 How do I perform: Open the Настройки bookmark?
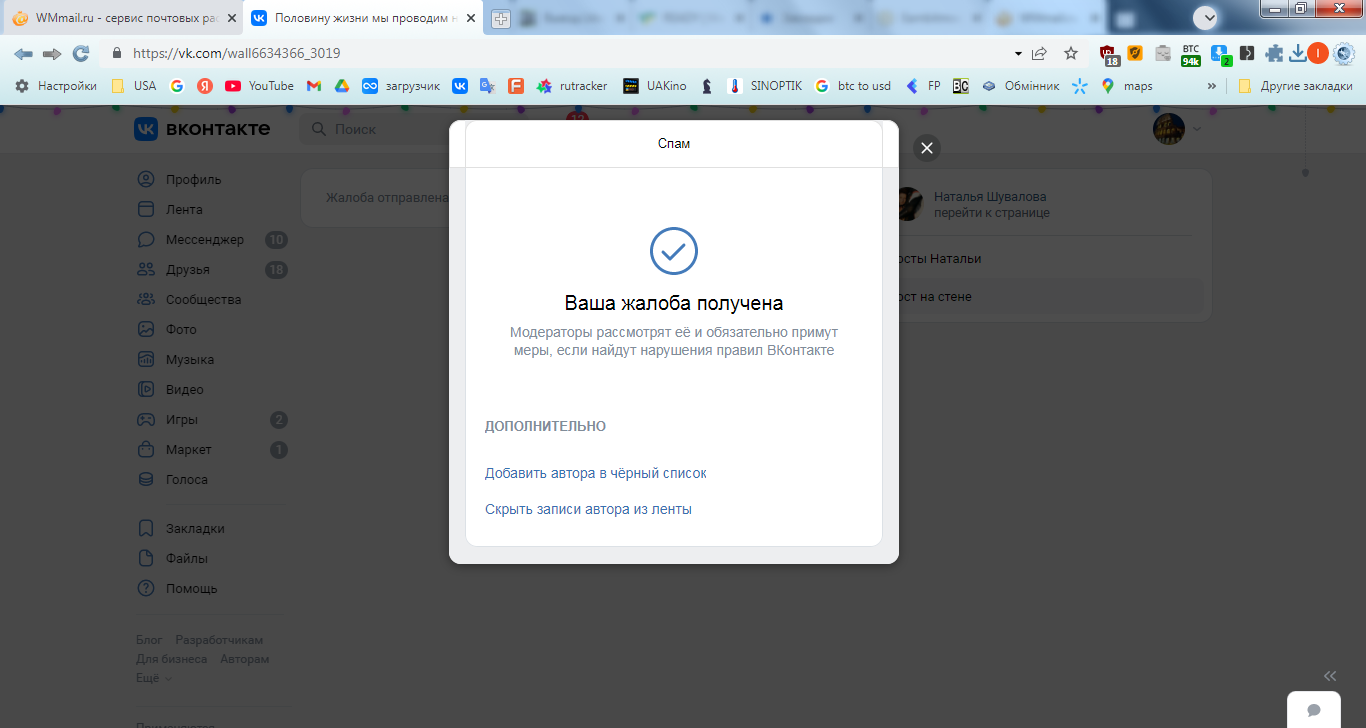coord(56,86)
